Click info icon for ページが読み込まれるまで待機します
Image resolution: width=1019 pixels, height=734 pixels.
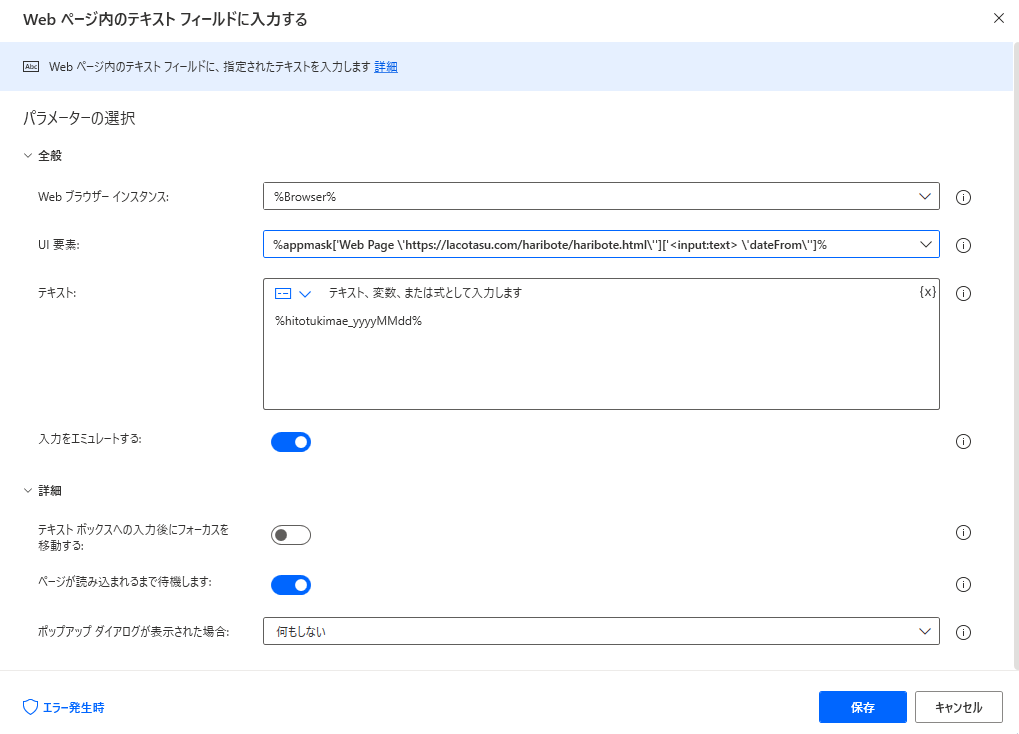click(964, 585)
